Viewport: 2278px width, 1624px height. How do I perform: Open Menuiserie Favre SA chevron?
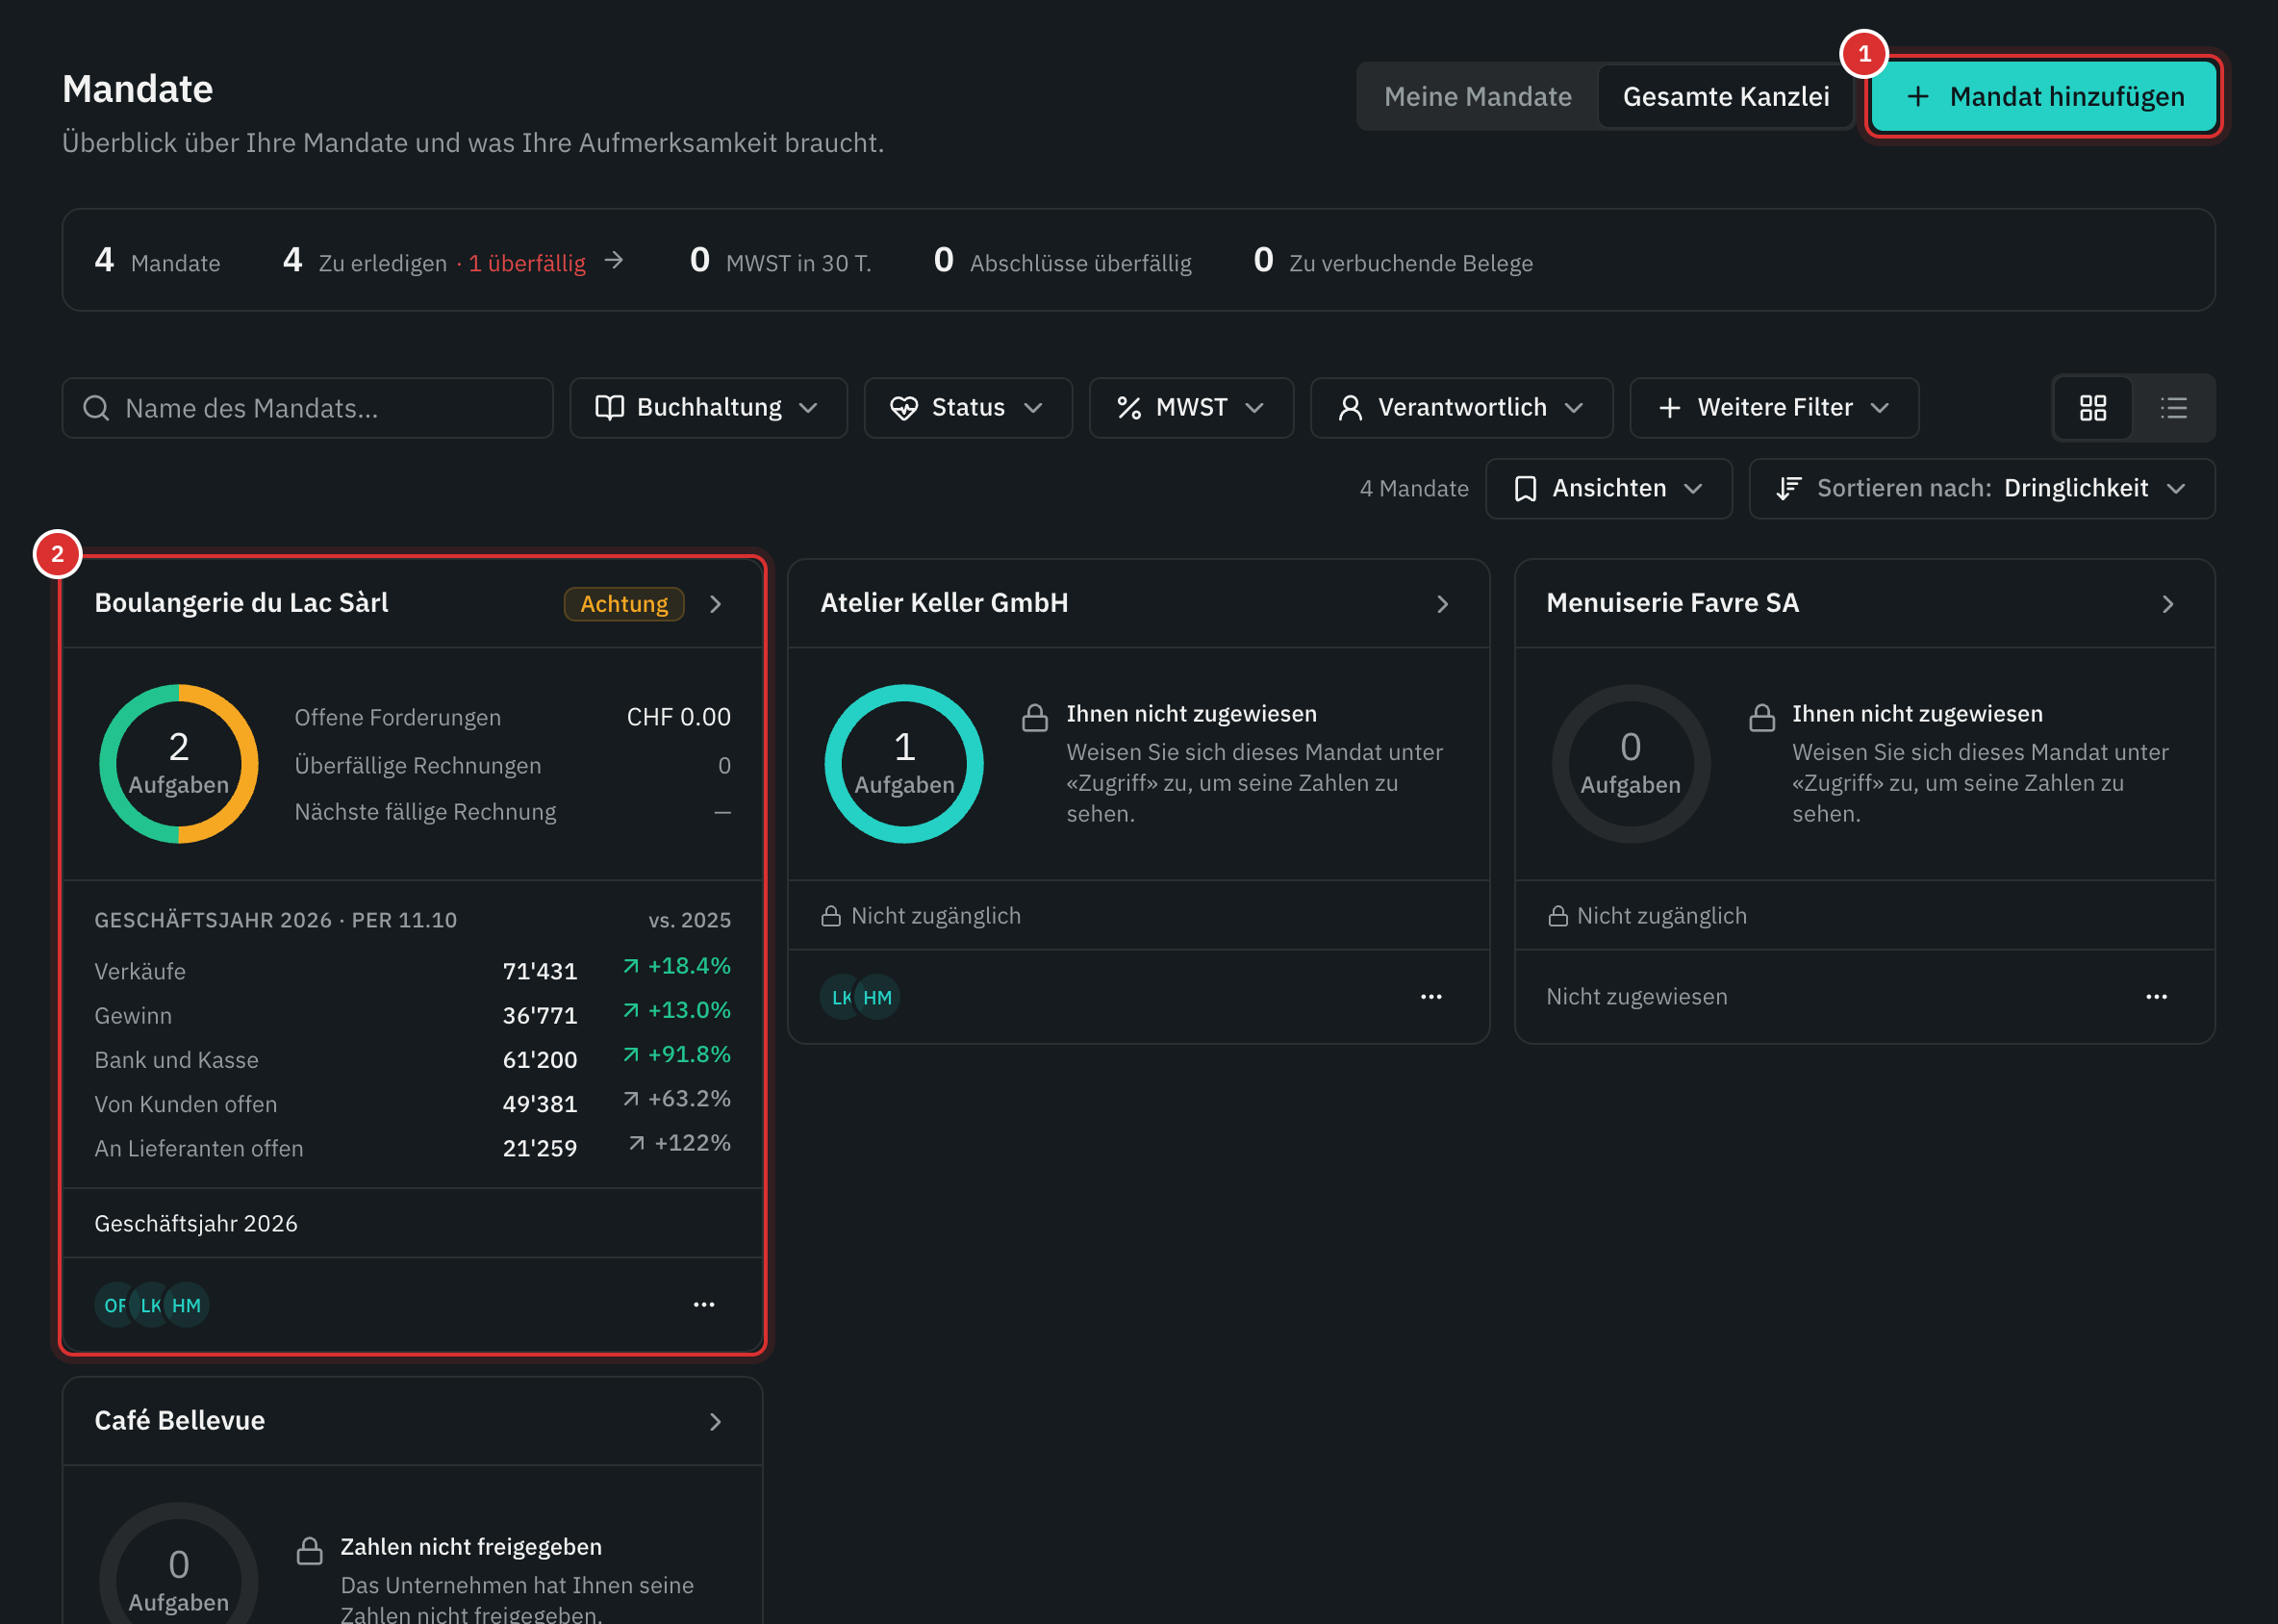pyautogui.click(x=2167, y=604)
